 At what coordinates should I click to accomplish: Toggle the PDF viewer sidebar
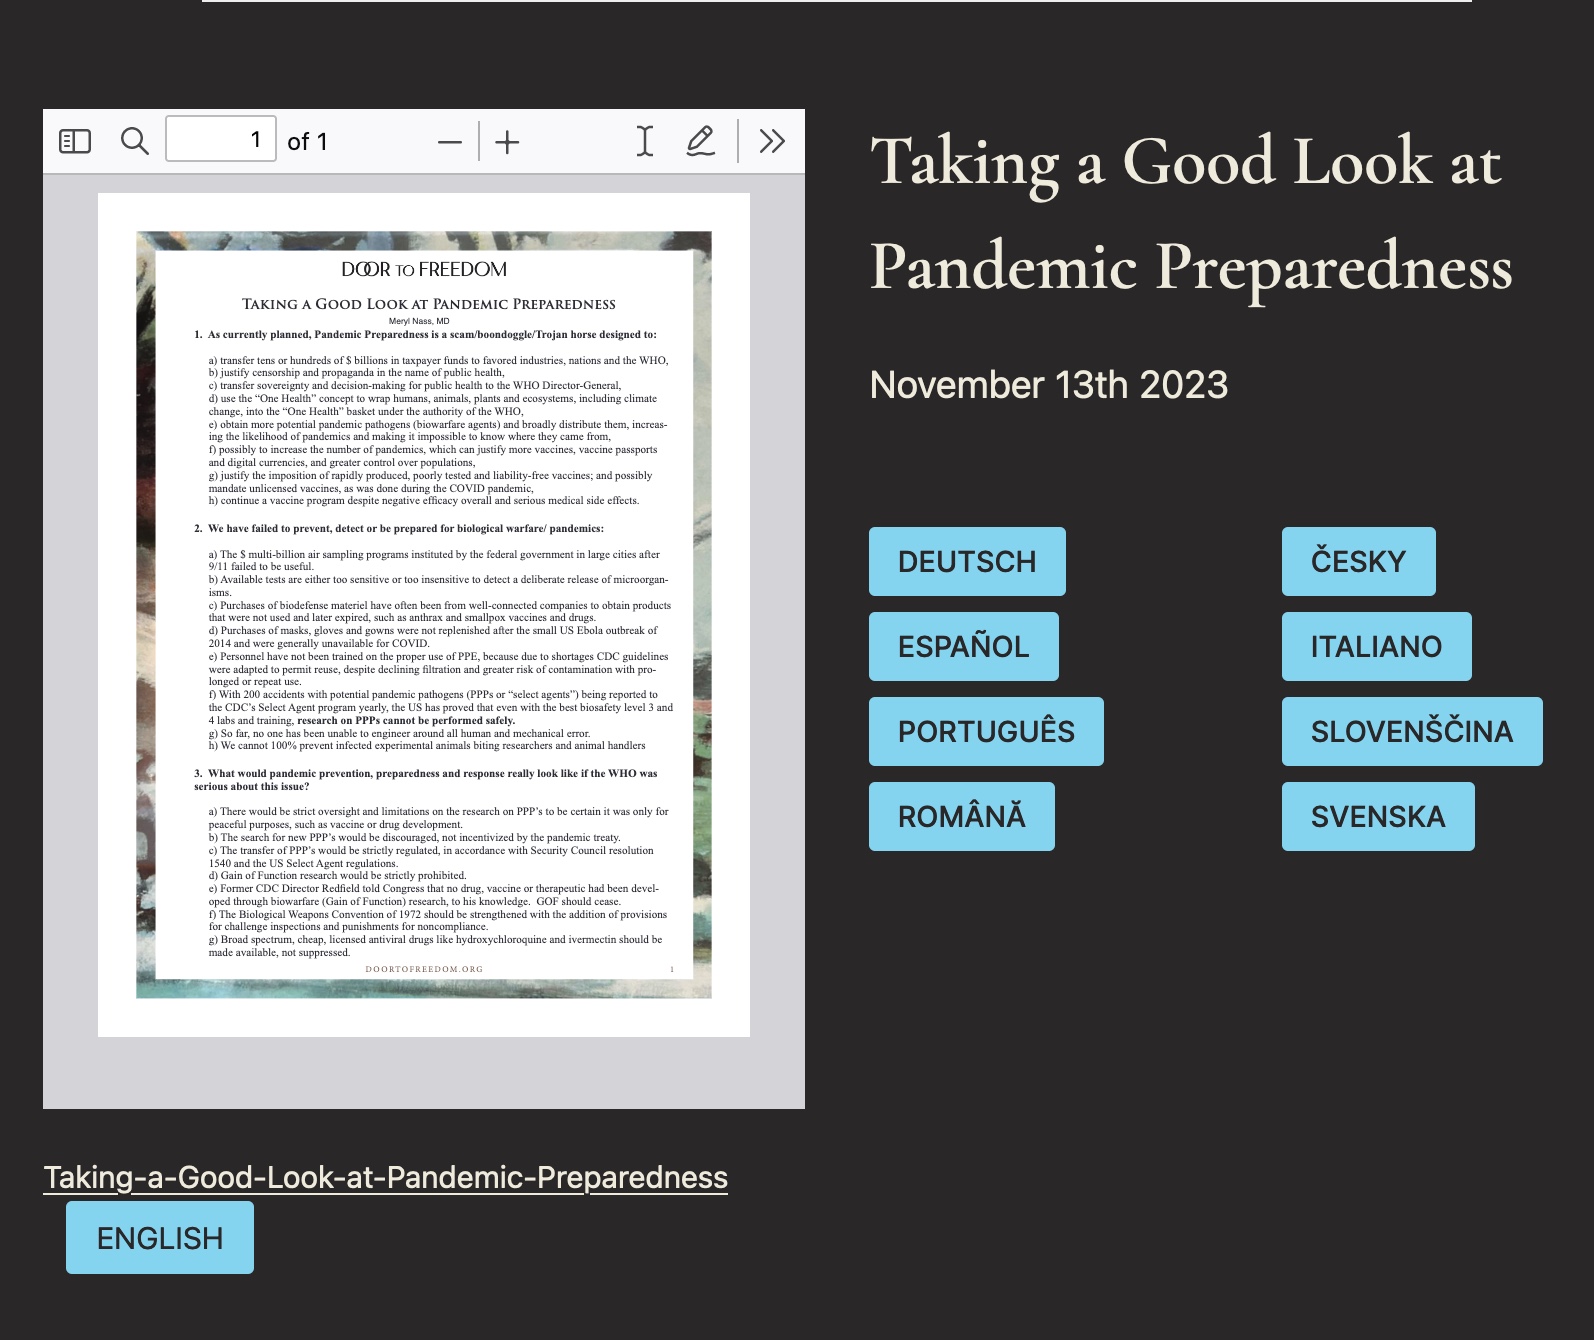pos(75,141)
